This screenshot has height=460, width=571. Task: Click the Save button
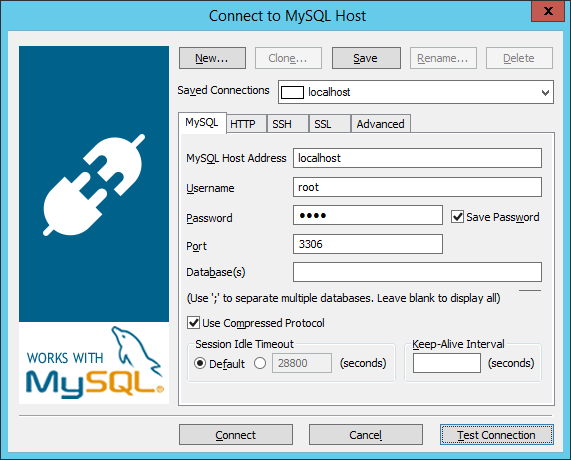366,58
